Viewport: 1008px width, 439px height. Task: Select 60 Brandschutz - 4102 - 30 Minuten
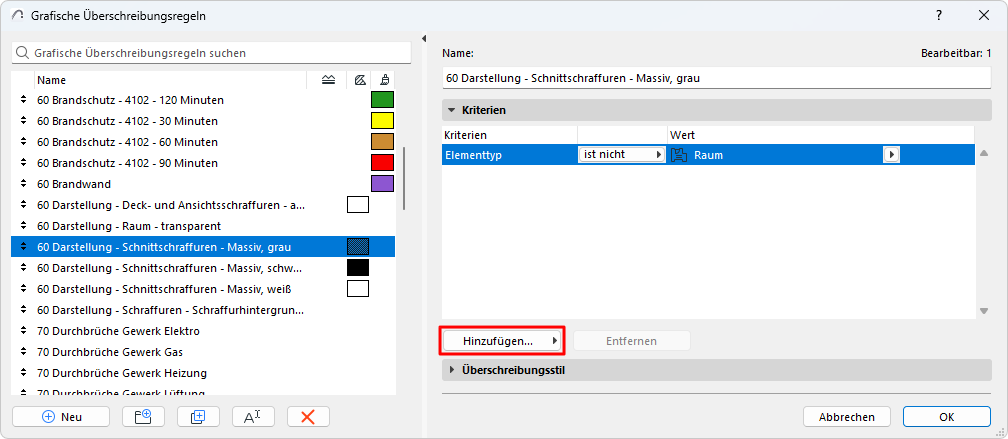point(127,121)
